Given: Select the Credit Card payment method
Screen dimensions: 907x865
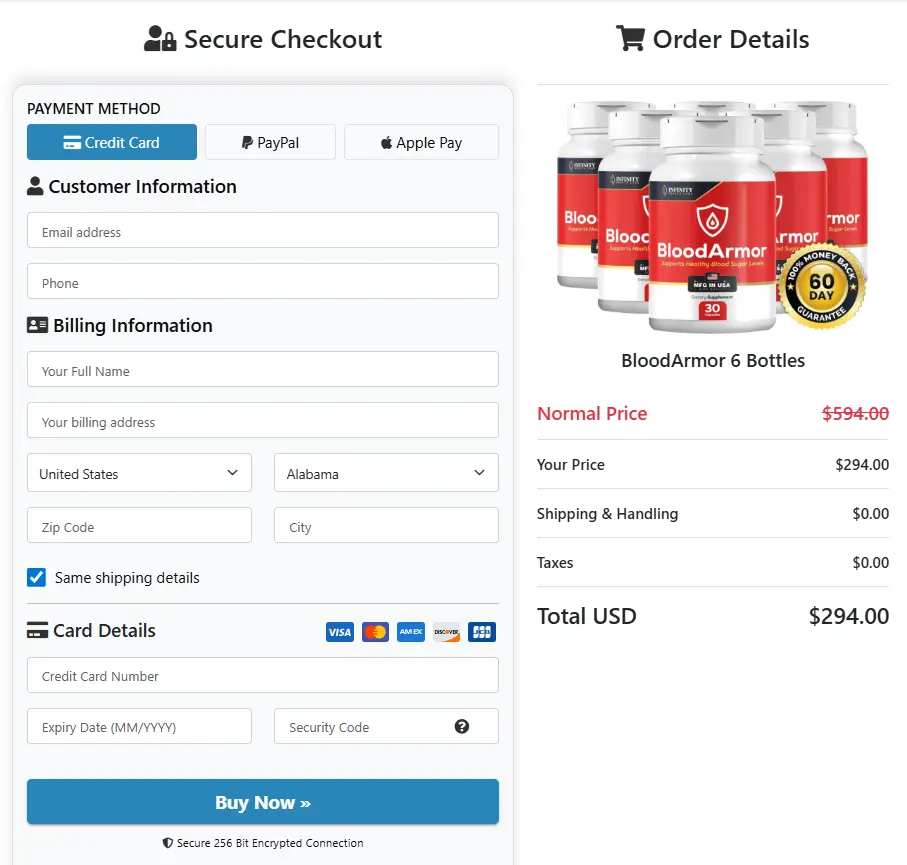Looking at the screenshot, I should pos(111,142).
